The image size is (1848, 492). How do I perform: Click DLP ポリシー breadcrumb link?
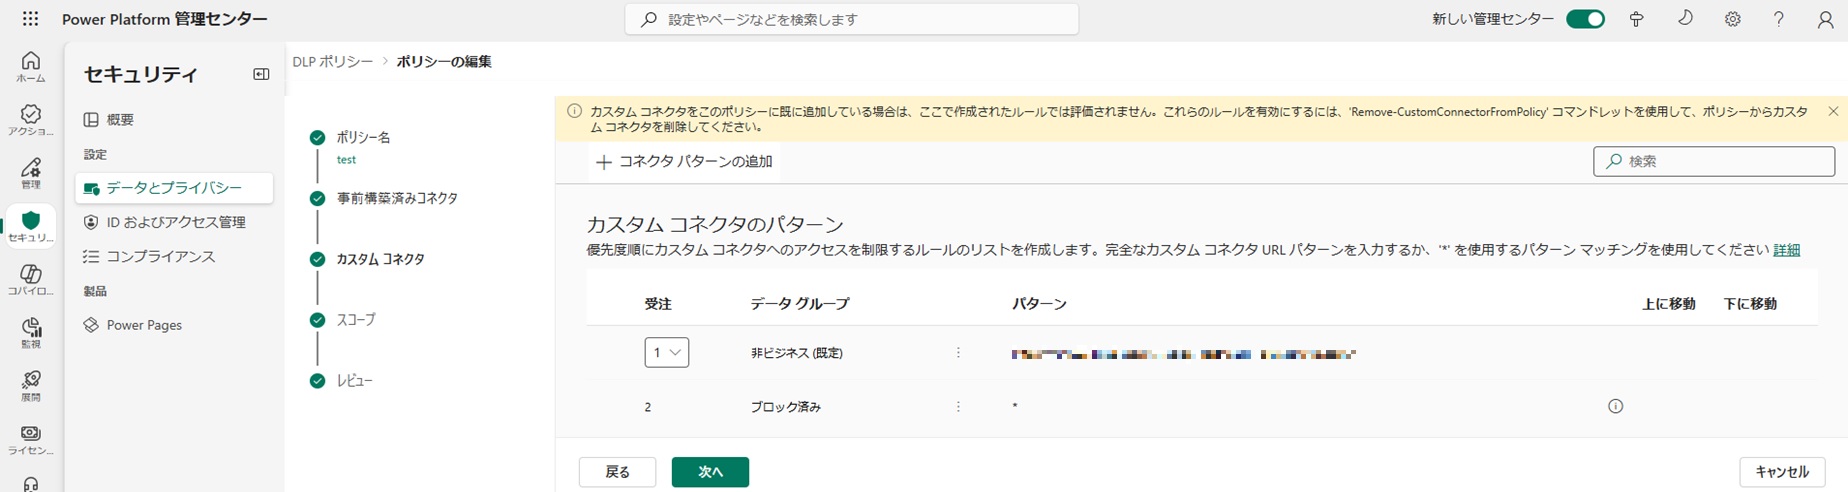(x=333, y=62)
